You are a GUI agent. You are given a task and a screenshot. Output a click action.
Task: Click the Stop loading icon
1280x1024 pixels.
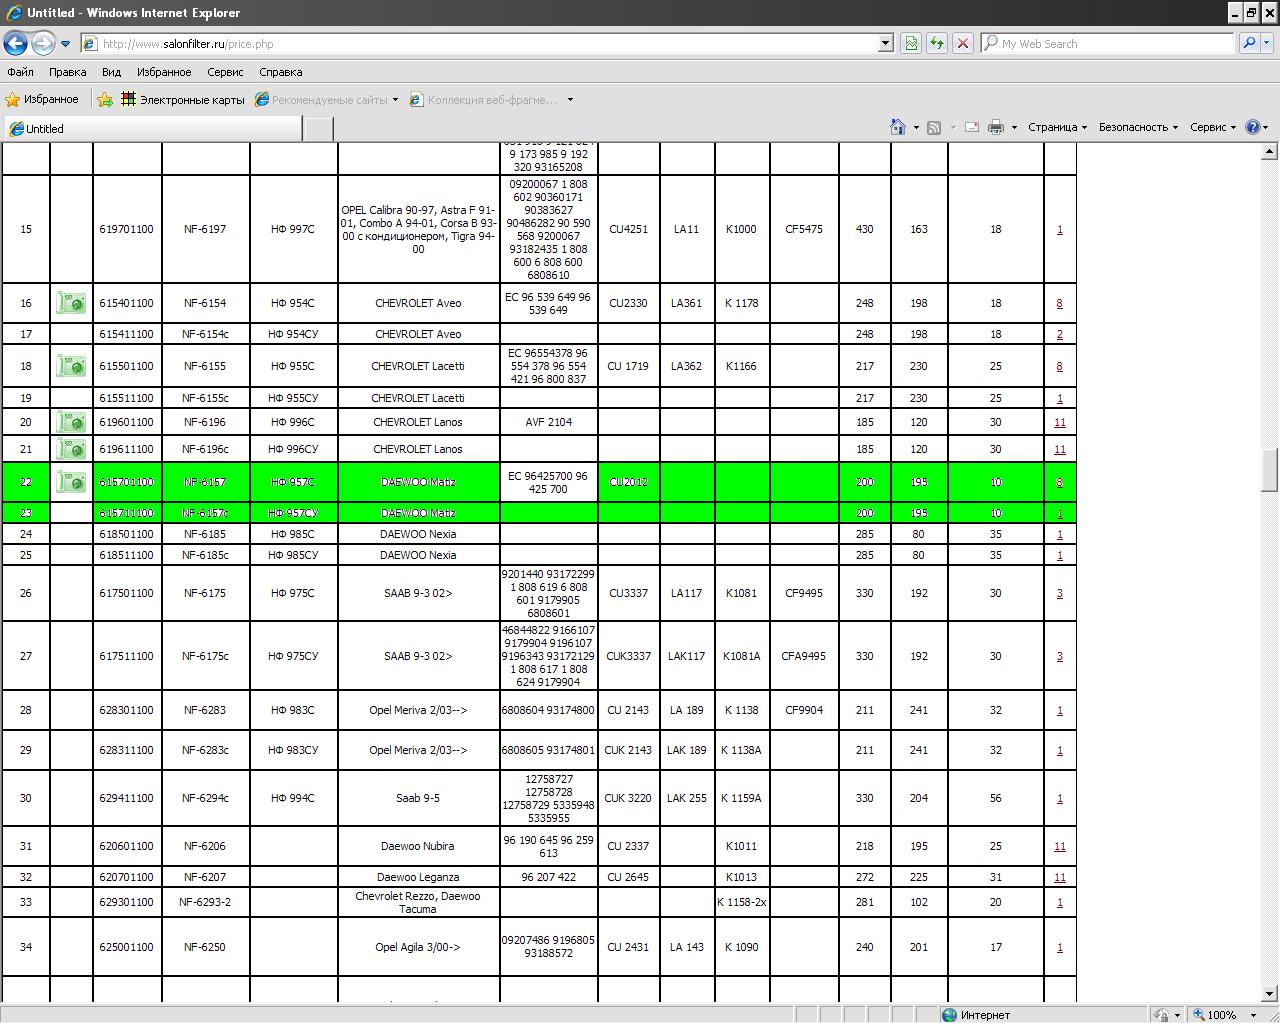[962, 43]
